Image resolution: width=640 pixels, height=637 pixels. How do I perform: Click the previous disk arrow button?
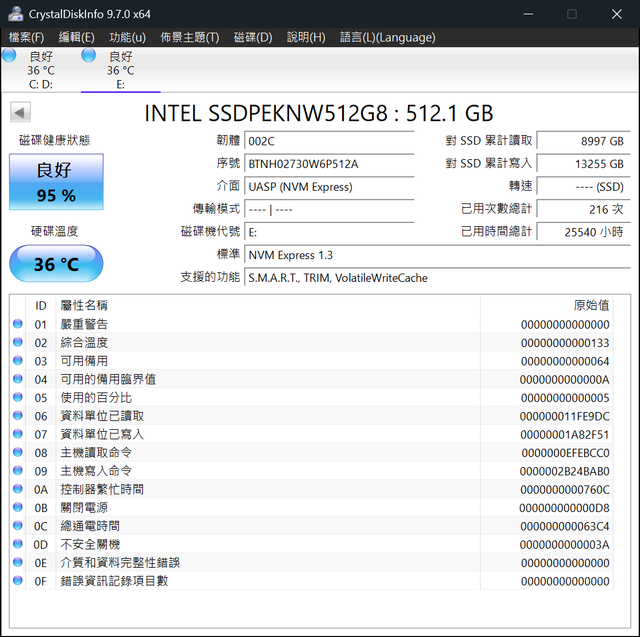pyautogui.click(x=20, y=112)
